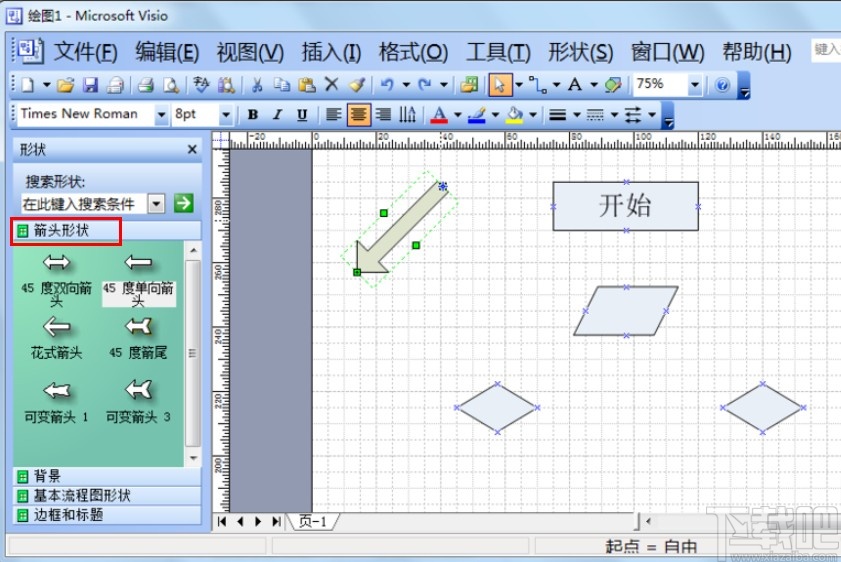841x562 pixels.
Task: Select the 花式箭头 shape
Action: [x=57, y=338]
